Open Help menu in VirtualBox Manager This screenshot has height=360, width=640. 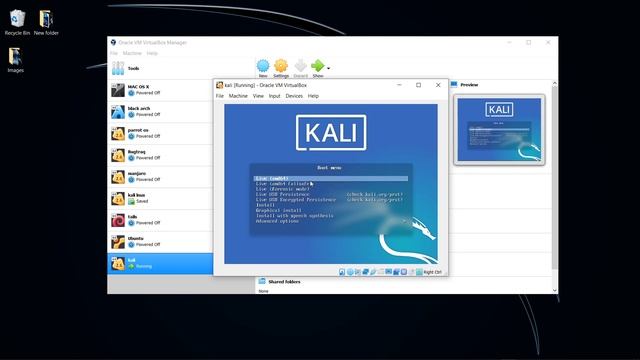click(x=152, y=53)
